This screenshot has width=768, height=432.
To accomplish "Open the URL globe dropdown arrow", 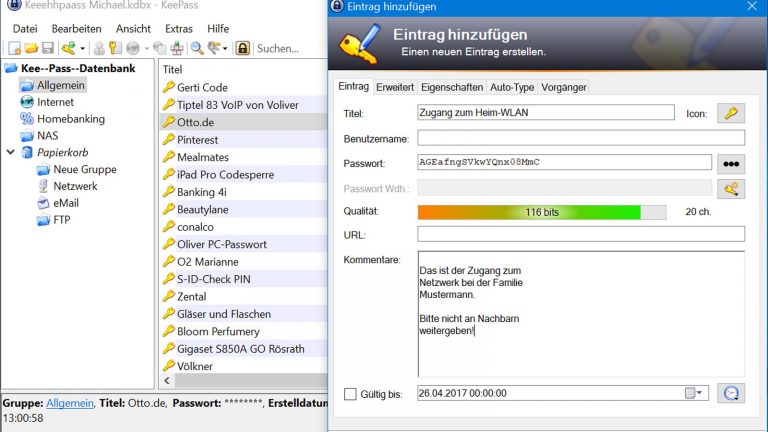I will tap(146, 48).
